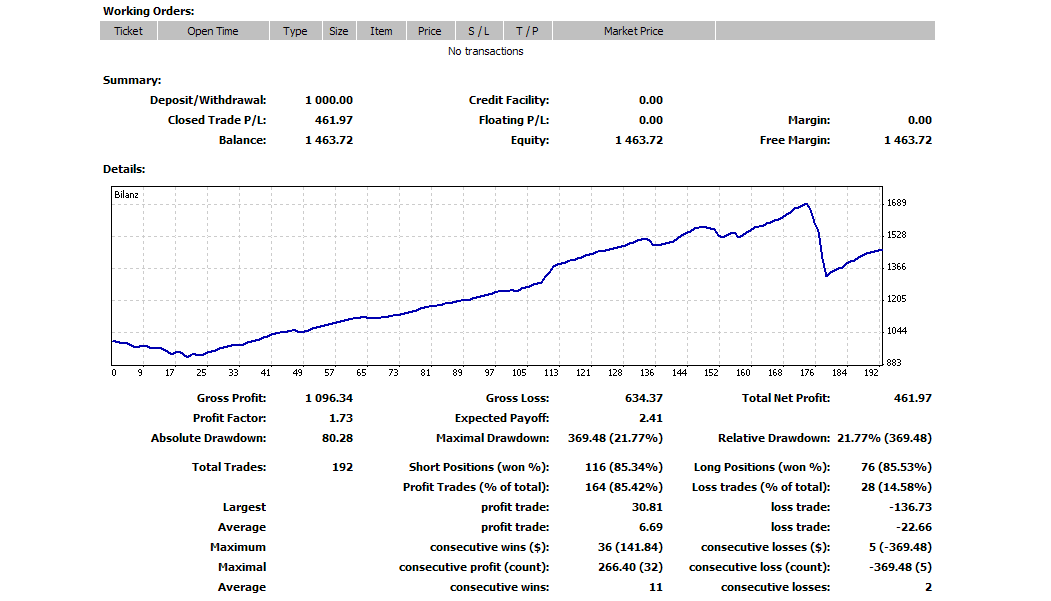This screenshot has height=601, width=1051.
Task: Select the Profit Factor value 1.73
Action: 339,418
